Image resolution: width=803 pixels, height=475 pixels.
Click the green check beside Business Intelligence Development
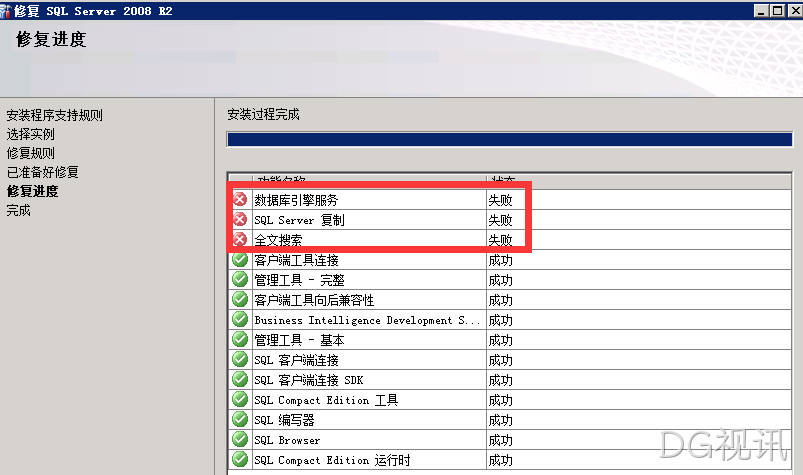point(240,319)
